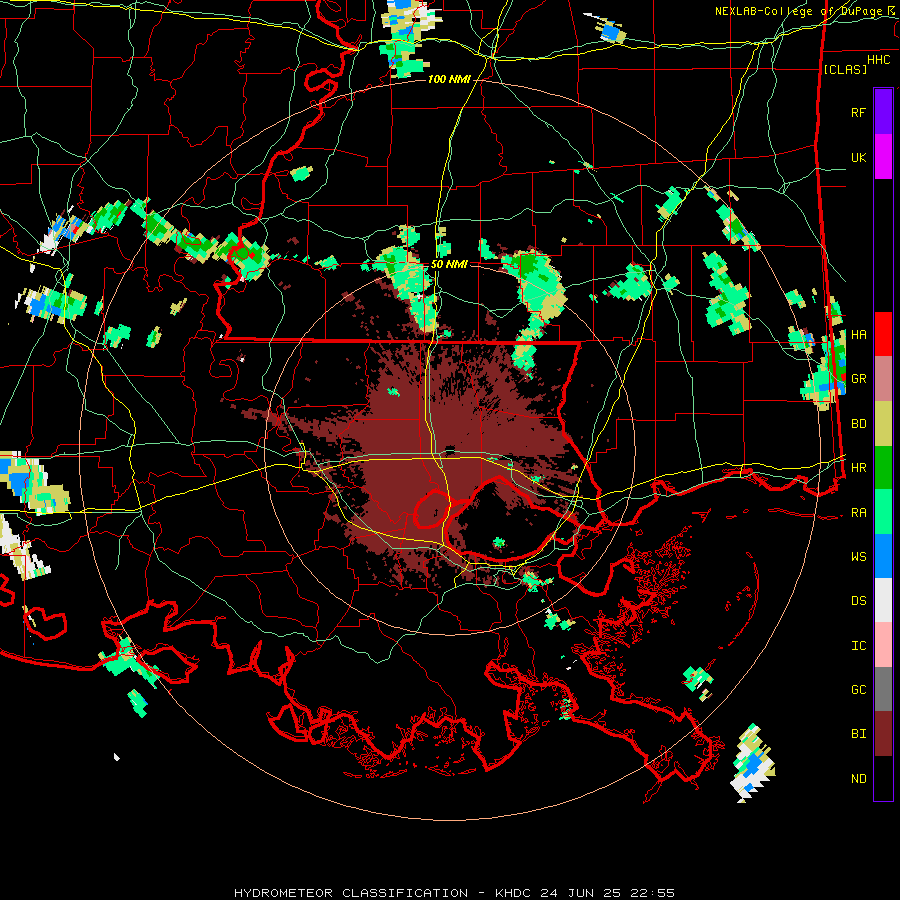The image size is (900, 900).
Task: Select the BD legend label
Action: pyautogui.click(x=859, y=424)
